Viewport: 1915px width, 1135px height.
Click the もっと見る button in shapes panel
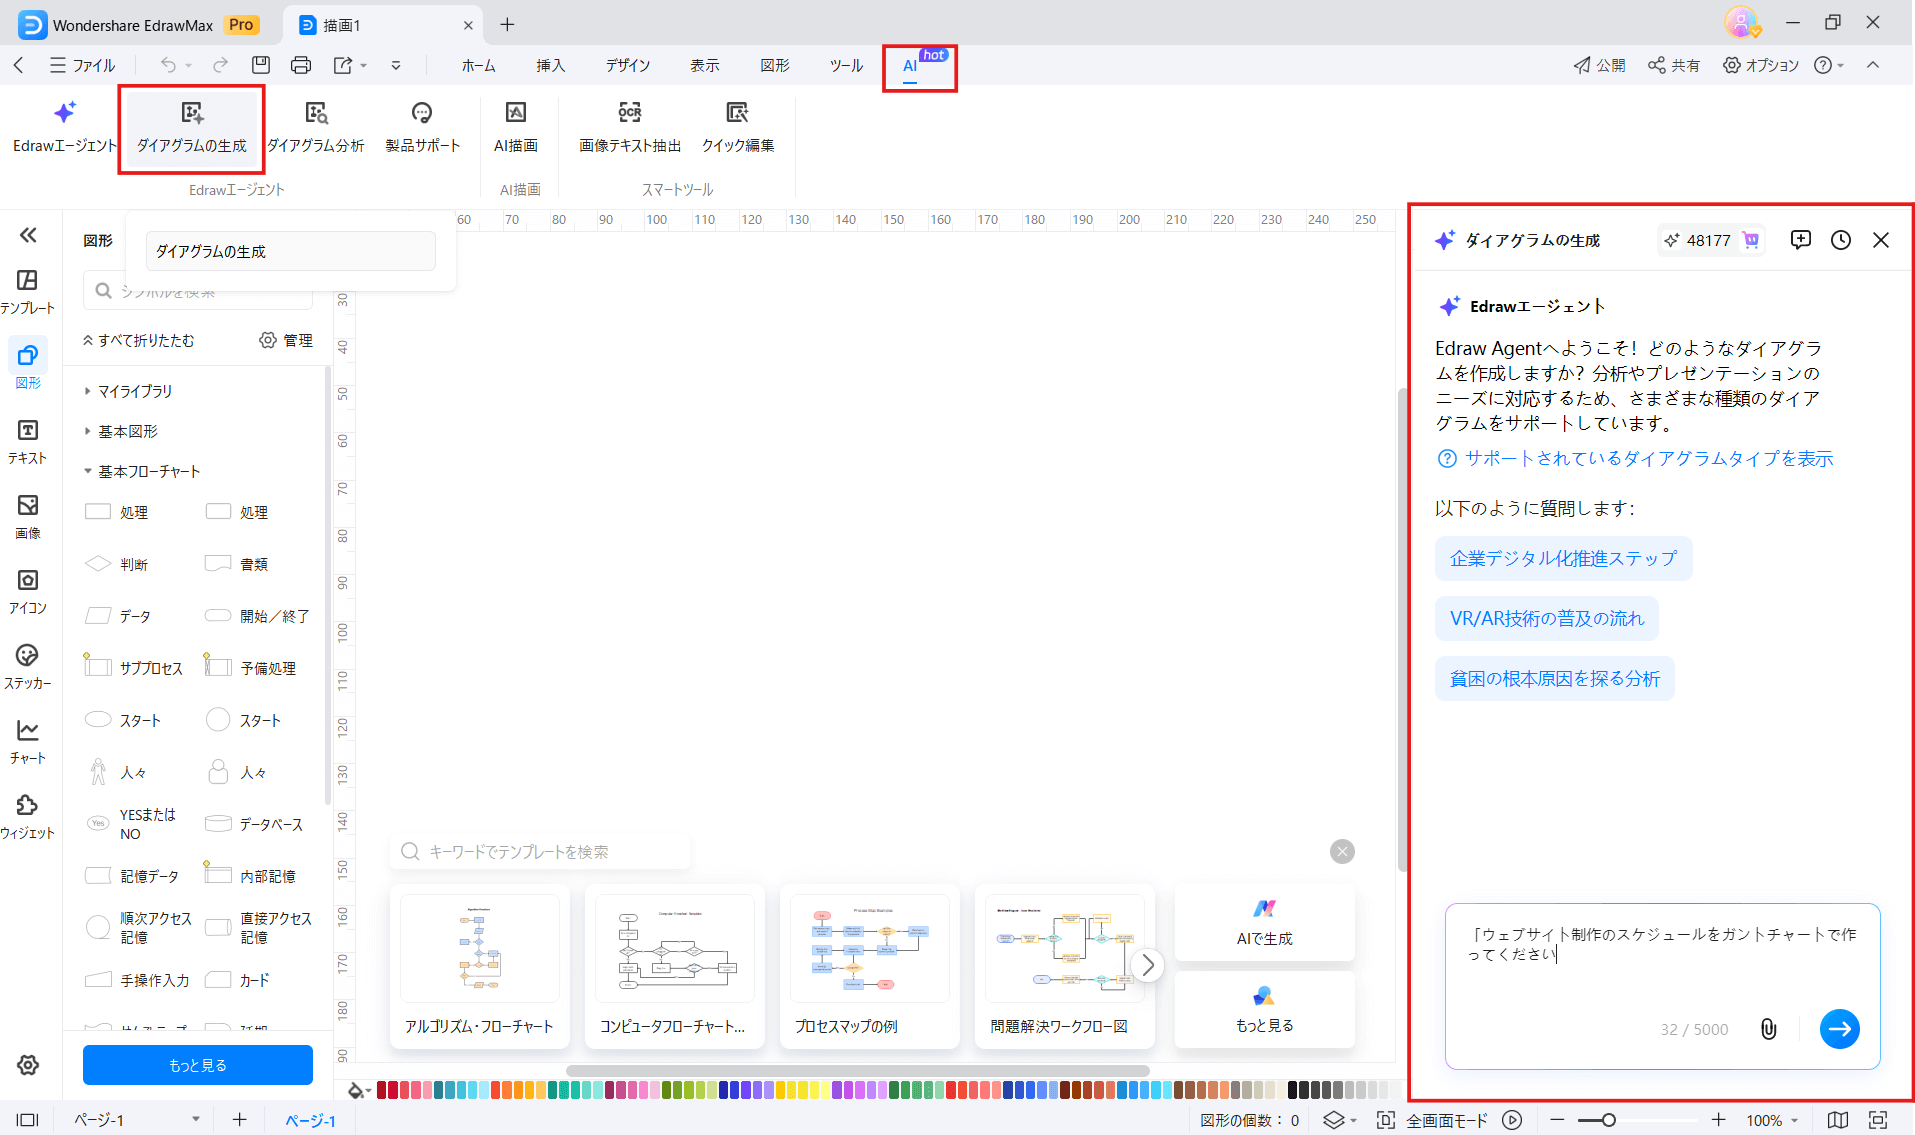(197, 1064)
